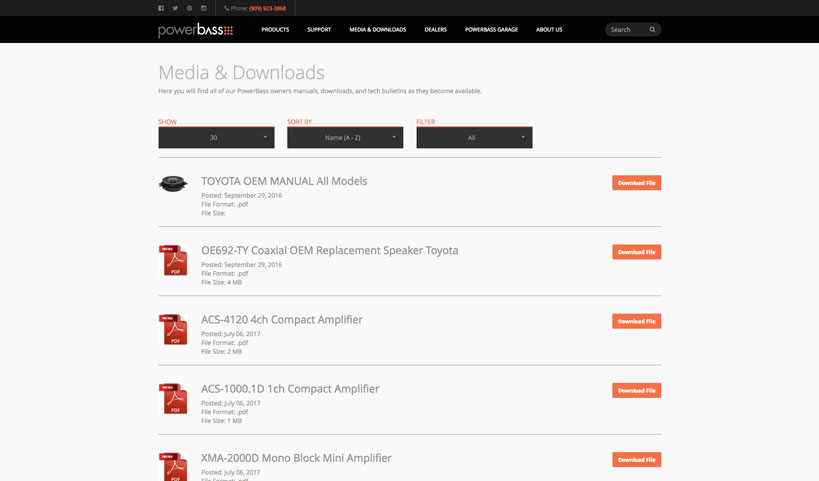Image resolution: width=819 pixels, height=481 pixels.
Task: Download File for ACS-1000.1D 1ch Amplifier
Action: tap(637, 390)
